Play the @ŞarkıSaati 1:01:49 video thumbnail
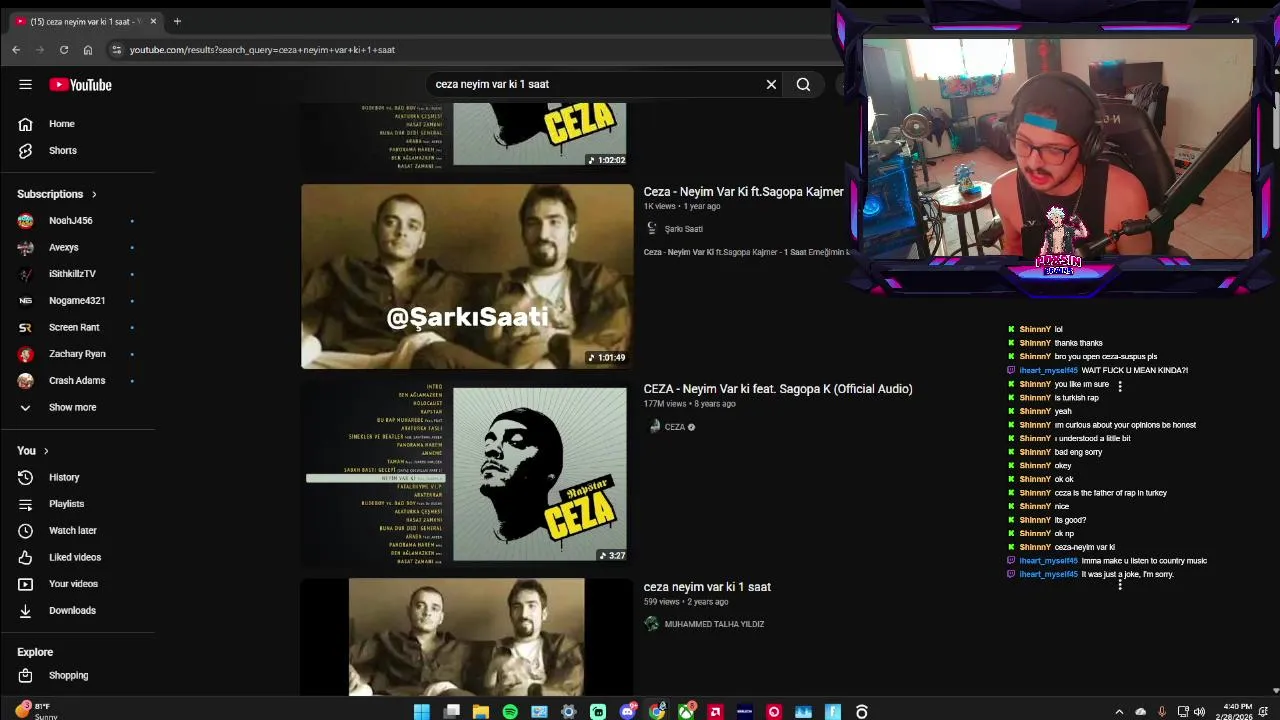1280x720 pixels. point(467,277)
